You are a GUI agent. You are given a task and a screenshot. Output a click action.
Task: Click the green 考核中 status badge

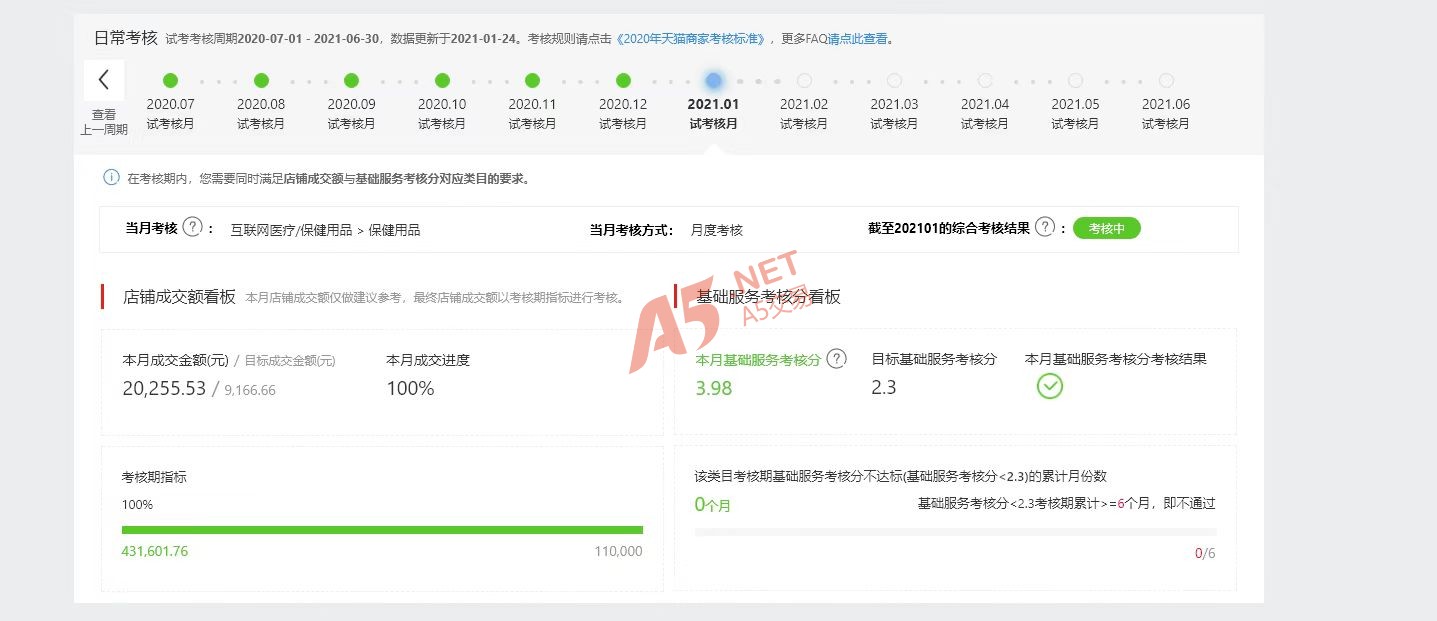point(1106,228)
